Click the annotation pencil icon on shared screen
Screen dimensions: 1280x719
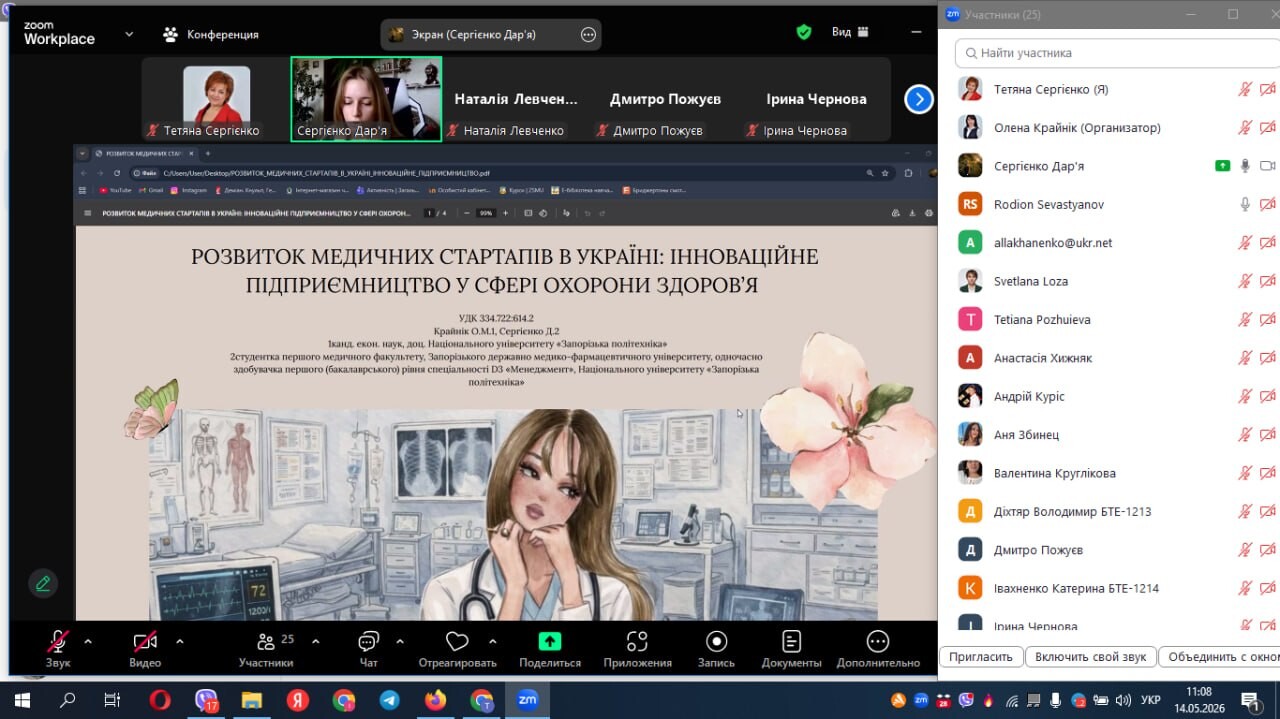(x=42, y=583)
